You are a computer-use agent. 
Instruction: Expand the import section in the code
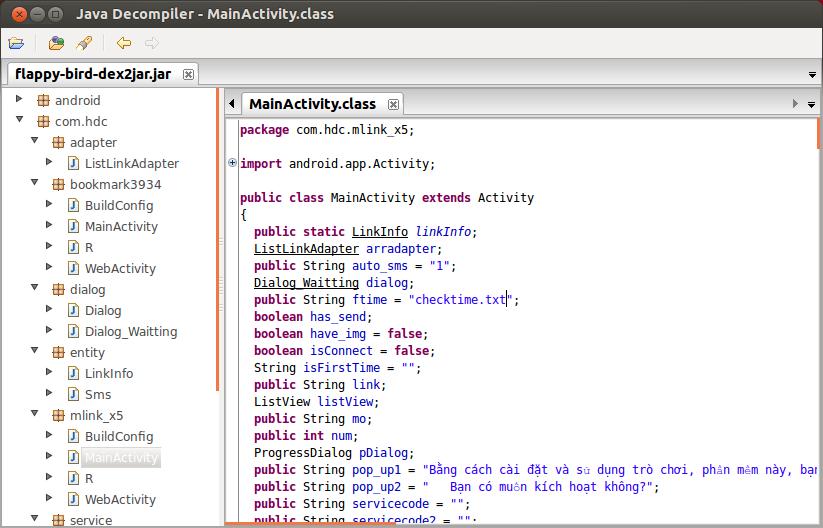[233, 163]
